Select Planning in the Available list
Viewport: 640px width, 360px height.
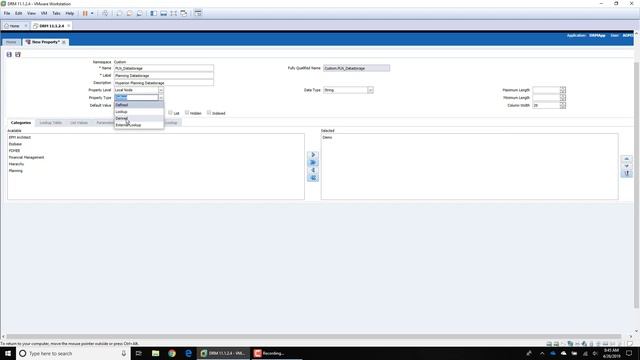(x=16, y=171)
